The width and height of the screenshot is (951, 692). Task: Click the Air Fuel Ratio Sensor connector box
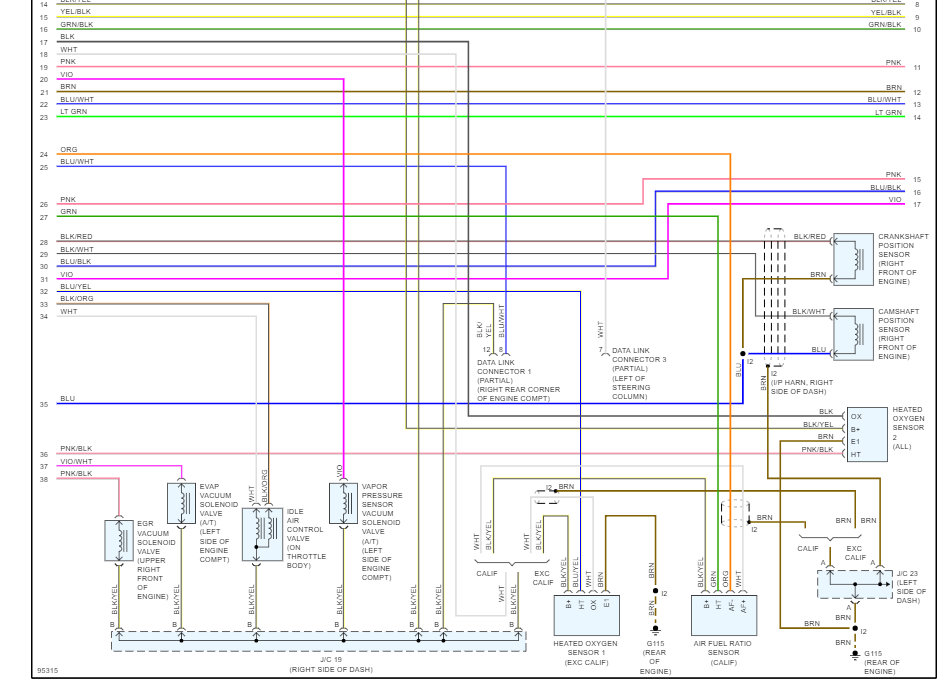coord(724,615)
